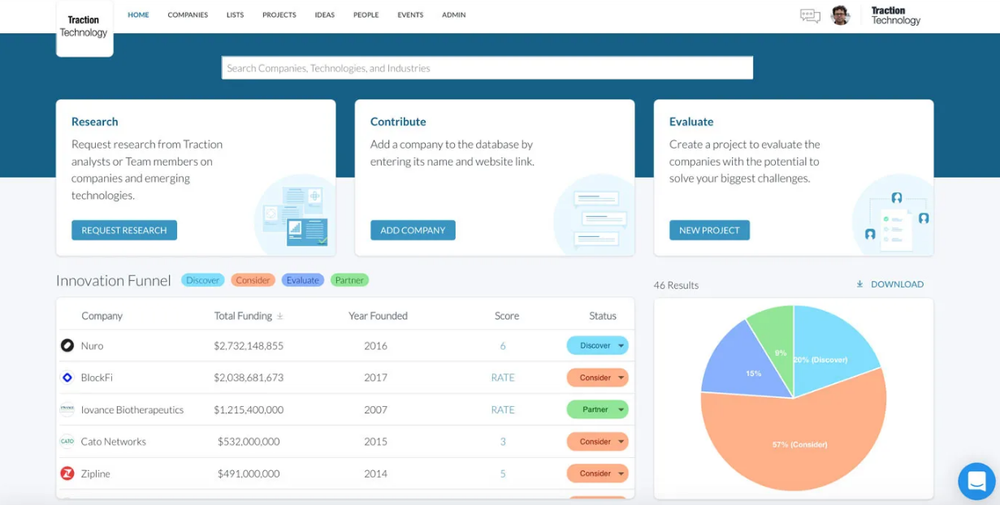Open Cato Networks' Consider status dropdown

click(x=598, y=441)
